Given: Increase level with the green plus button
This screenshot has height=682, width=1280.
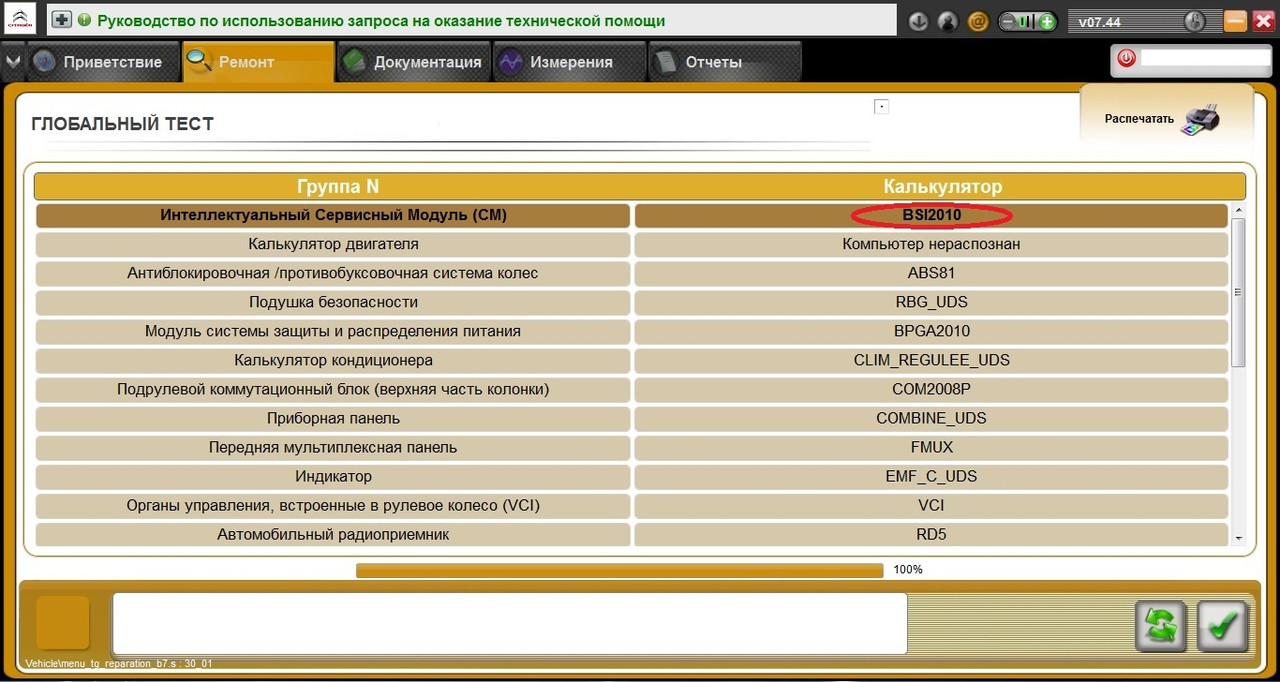Looking at the screenshot, I should click(x=1046, y=21).
